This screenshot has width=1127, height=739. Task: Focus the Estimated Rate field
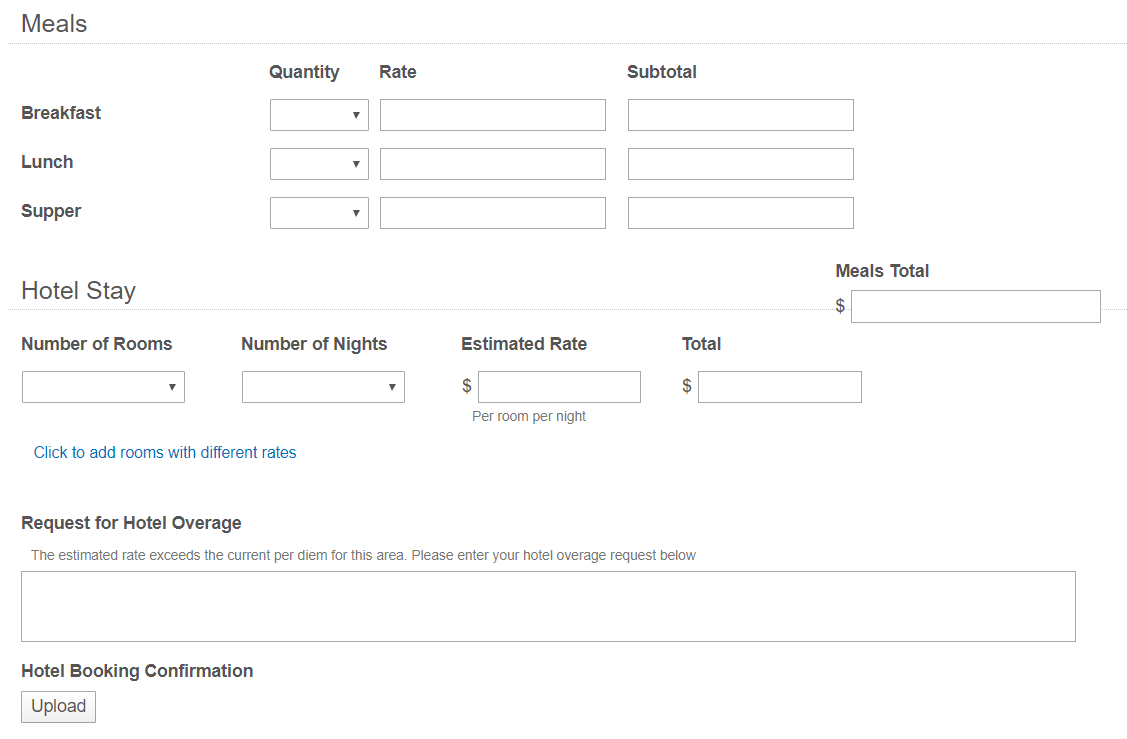click(x=559, y=387)
